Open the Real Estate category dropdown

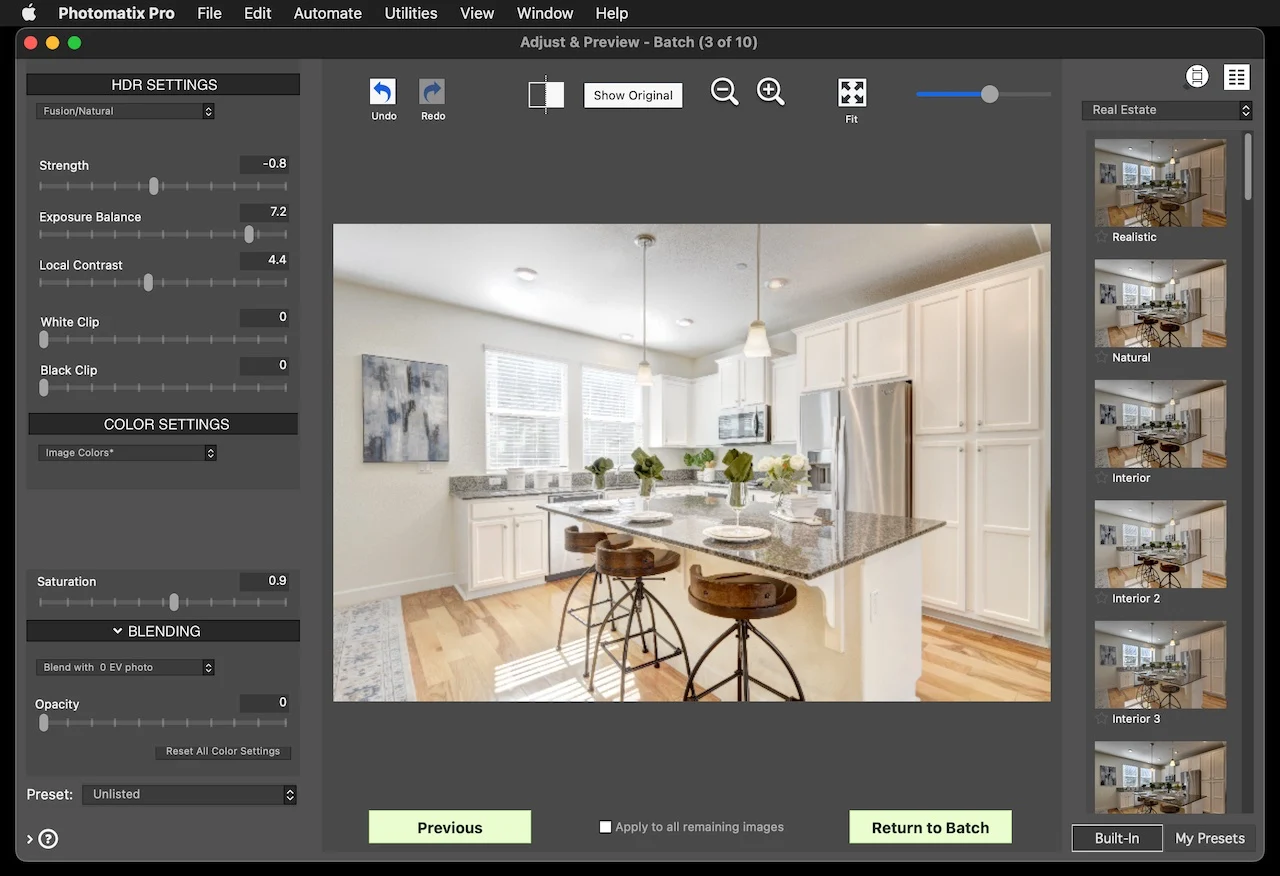tap(1167, 110)
